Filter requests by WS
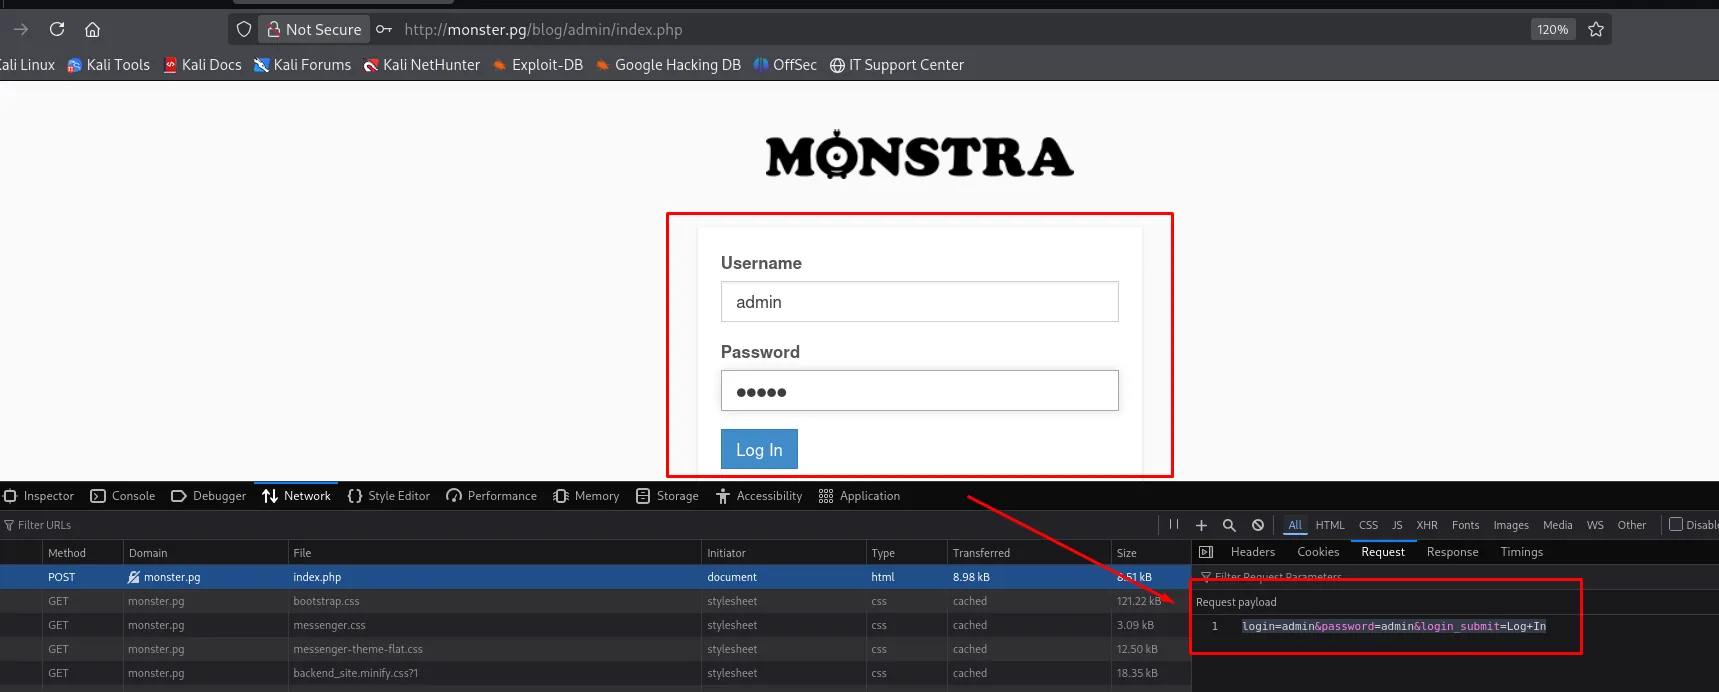Image resolution: width=1719 pixels, height=692 pixels. click(1595, 525)
